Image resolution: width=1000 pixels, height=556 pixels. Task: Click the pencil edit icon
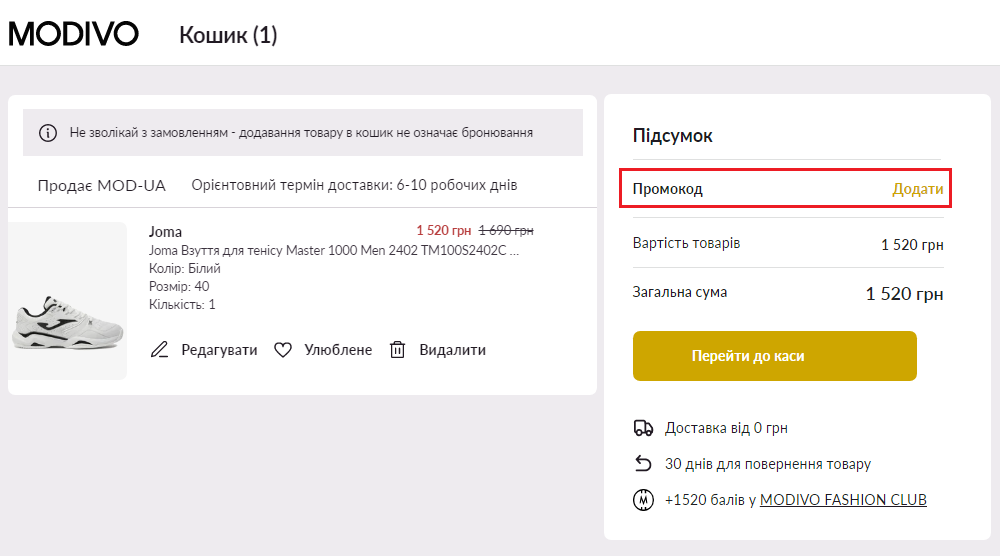click(x=159, y=349)
